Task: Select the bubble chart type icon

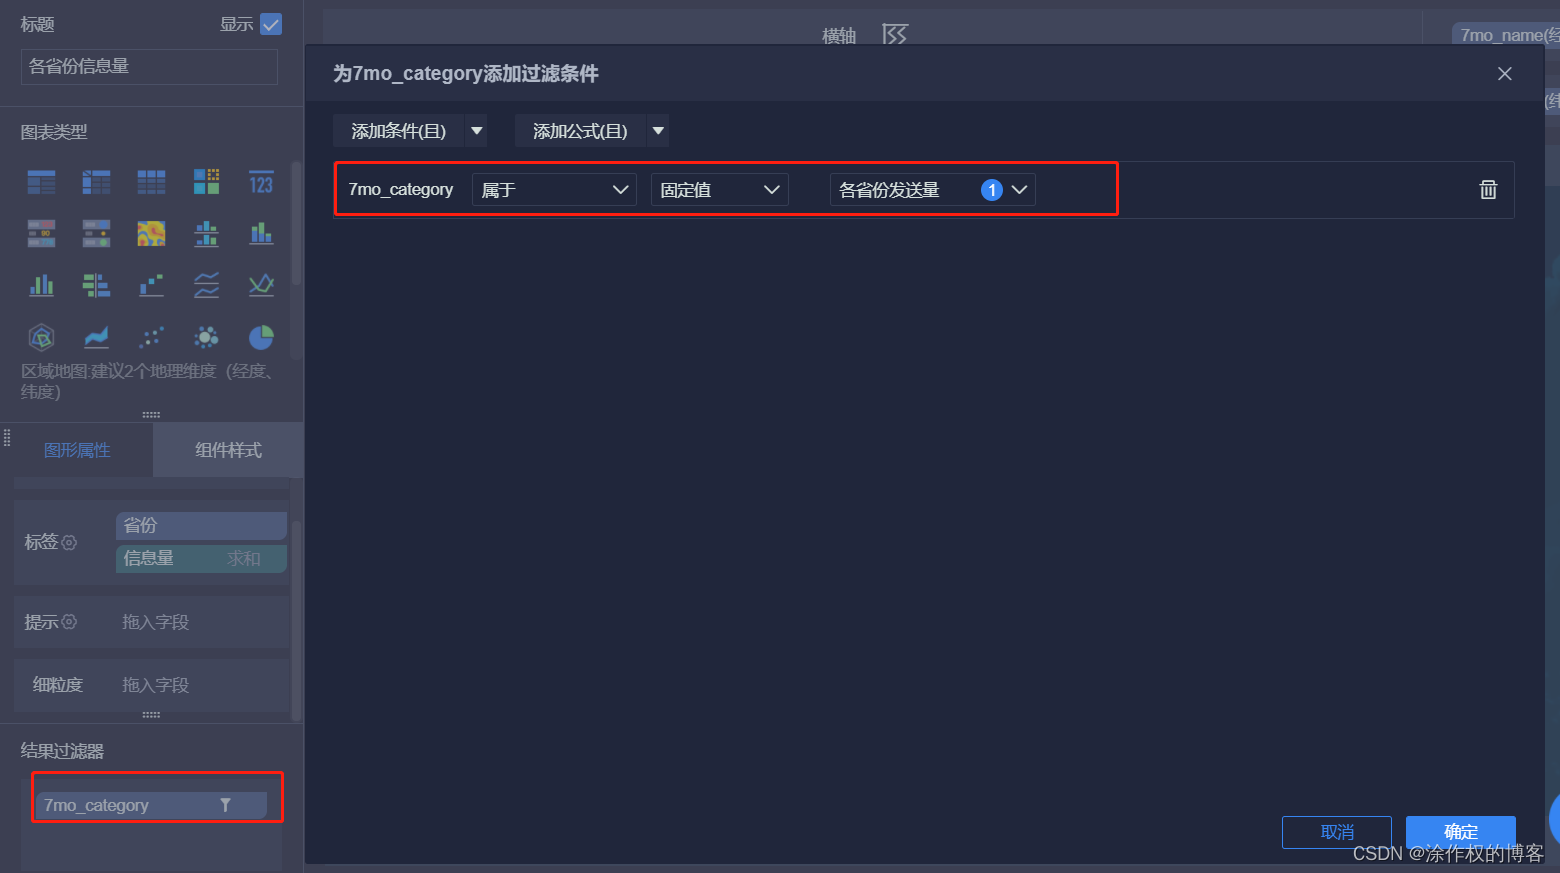Action: (x=206, y=337)
